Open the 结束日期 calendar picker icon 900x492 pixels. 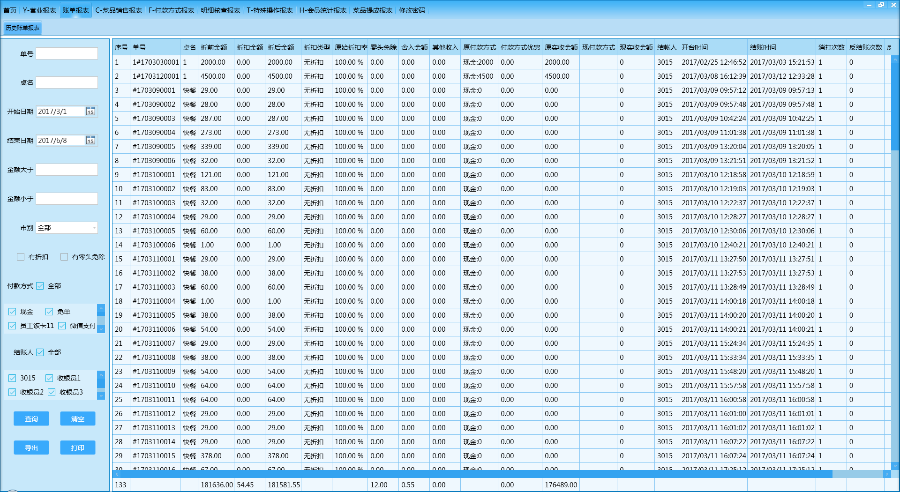(x=90, y=141)
